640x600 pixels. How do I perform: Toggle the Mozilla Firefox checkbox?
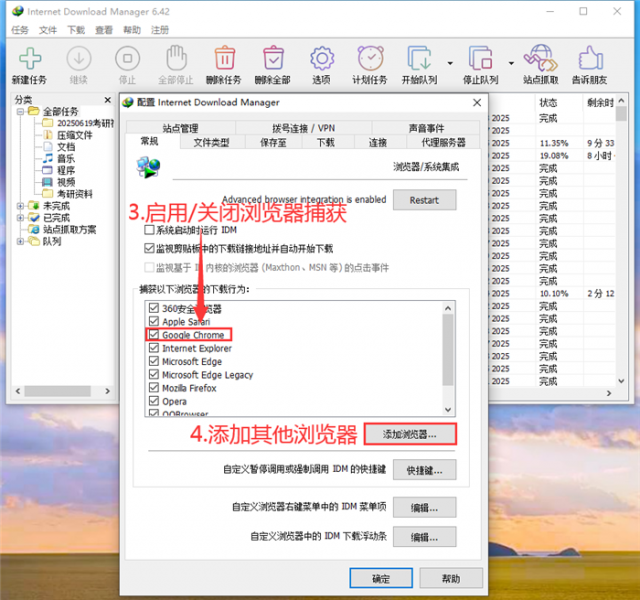click(154, 388)
